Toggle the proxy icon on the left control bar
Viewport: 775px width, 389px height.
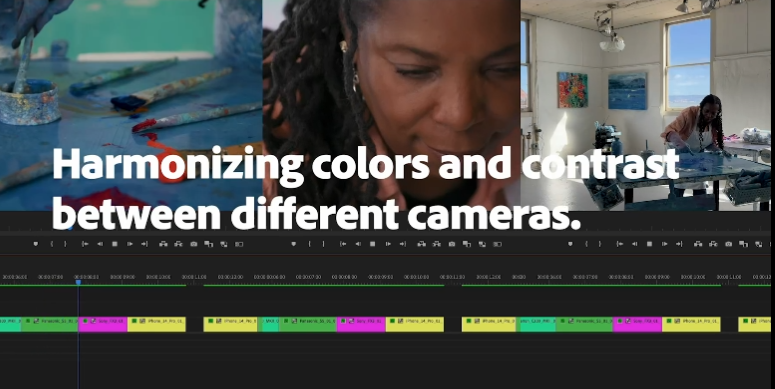point(224,244)
